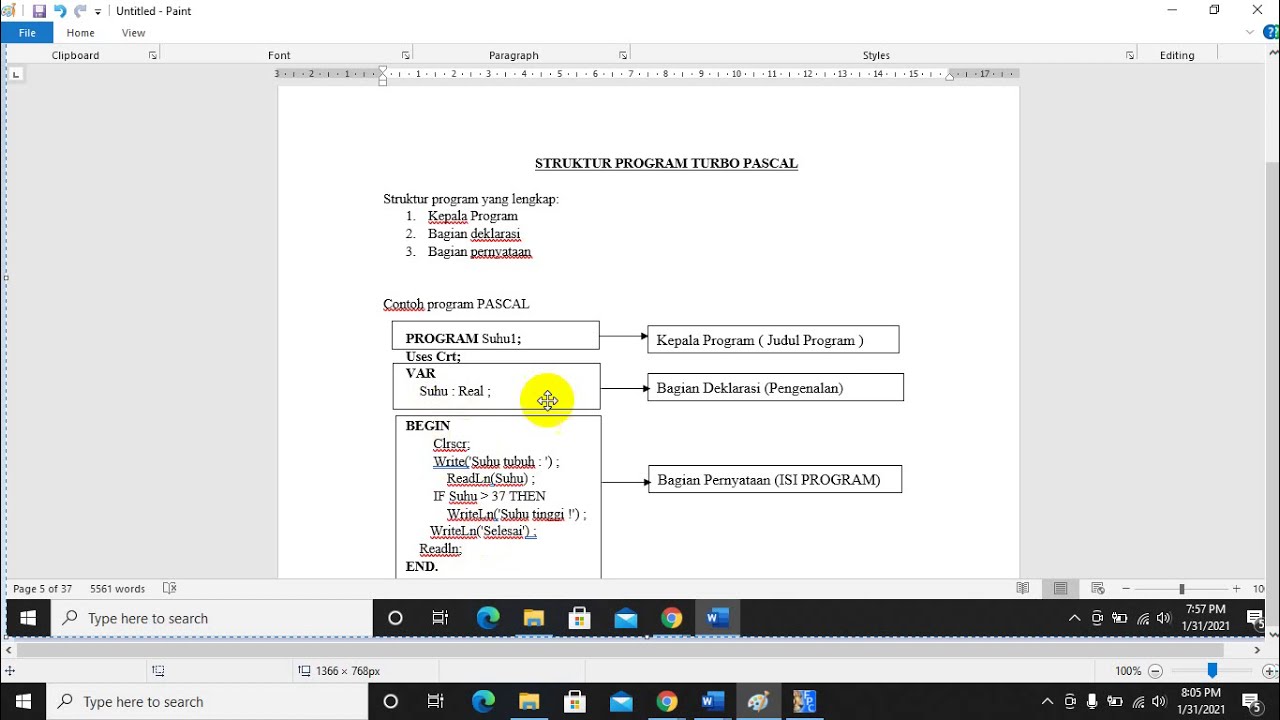This screenshot has width=1280, height=720.
Task: Click the 'PROGRAM Suhu1;' line in the document
Action: point(463,338)
